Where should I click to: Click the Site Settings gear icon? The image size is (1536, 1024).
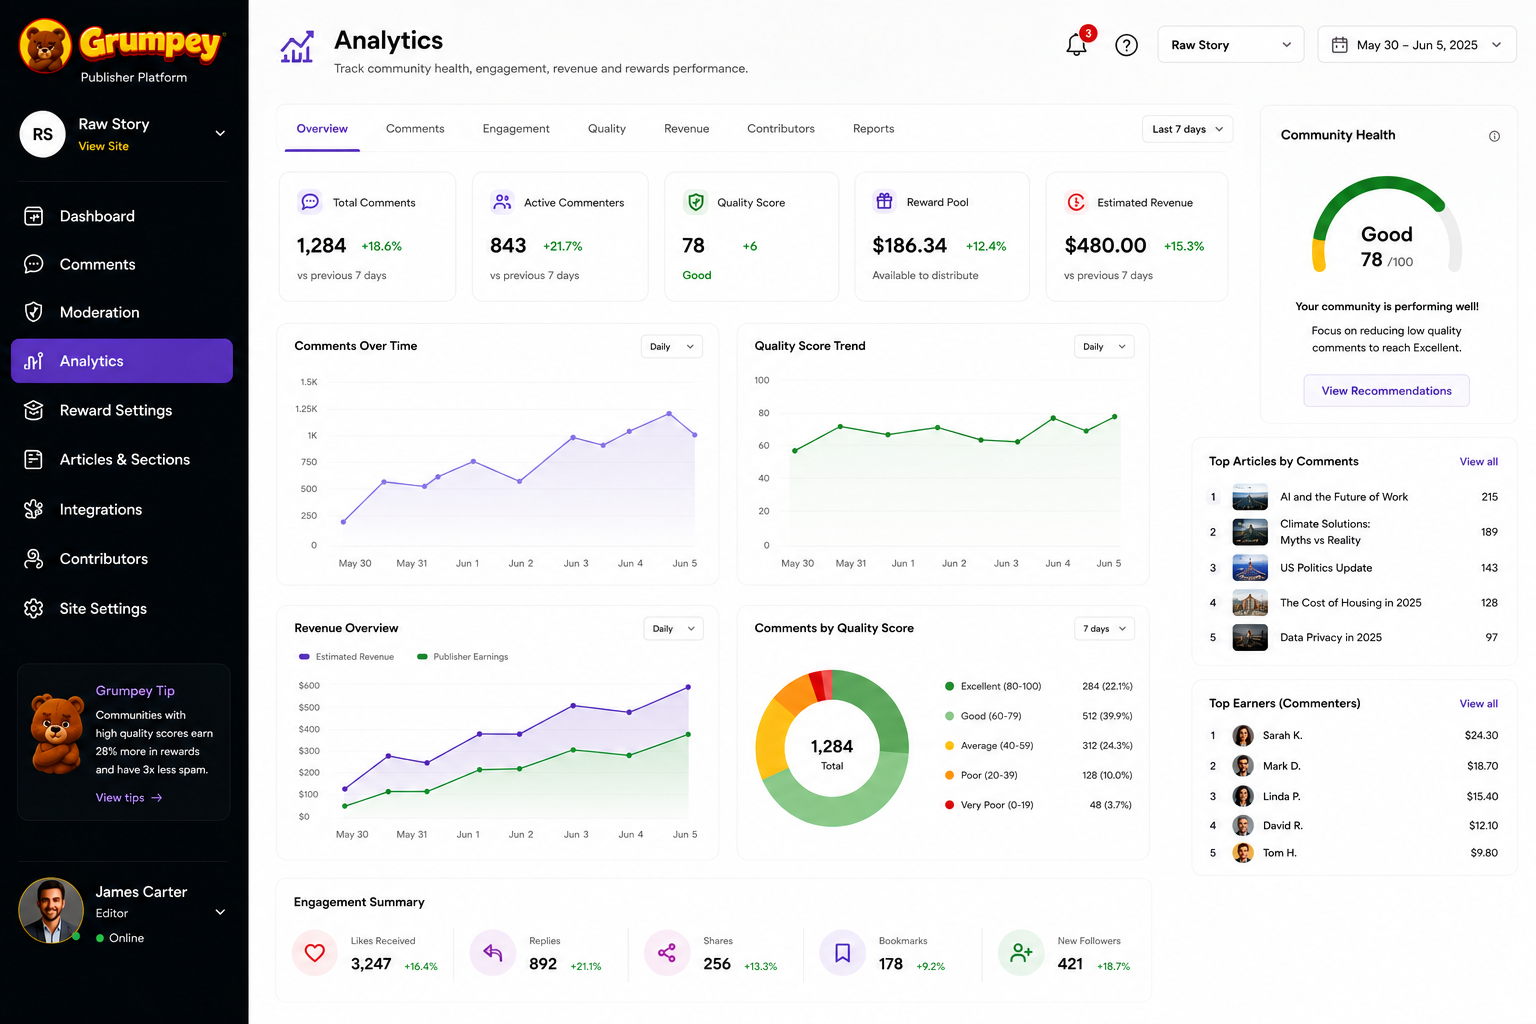coord(34,608)
